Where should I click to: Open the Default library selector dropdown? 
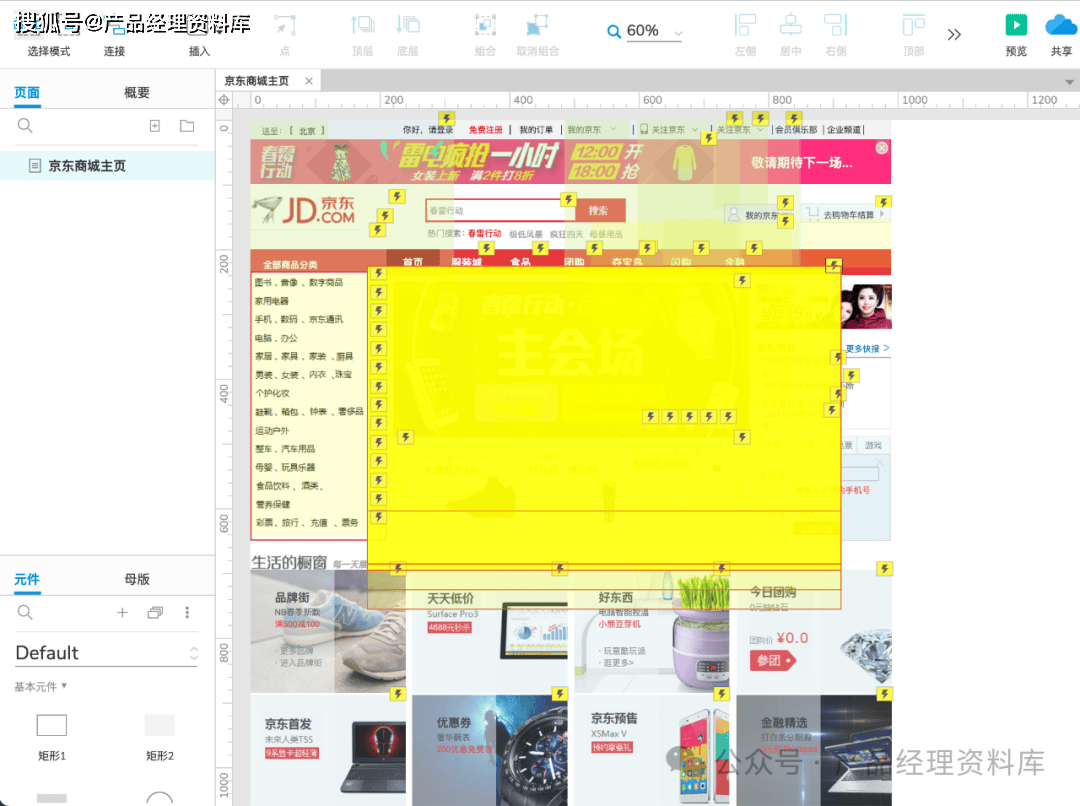(107, 652)
